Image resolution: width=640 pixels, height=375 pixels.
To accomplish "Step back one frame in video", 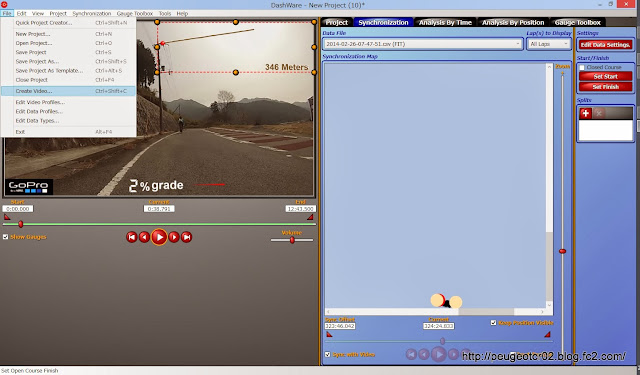I will (144, 237).
